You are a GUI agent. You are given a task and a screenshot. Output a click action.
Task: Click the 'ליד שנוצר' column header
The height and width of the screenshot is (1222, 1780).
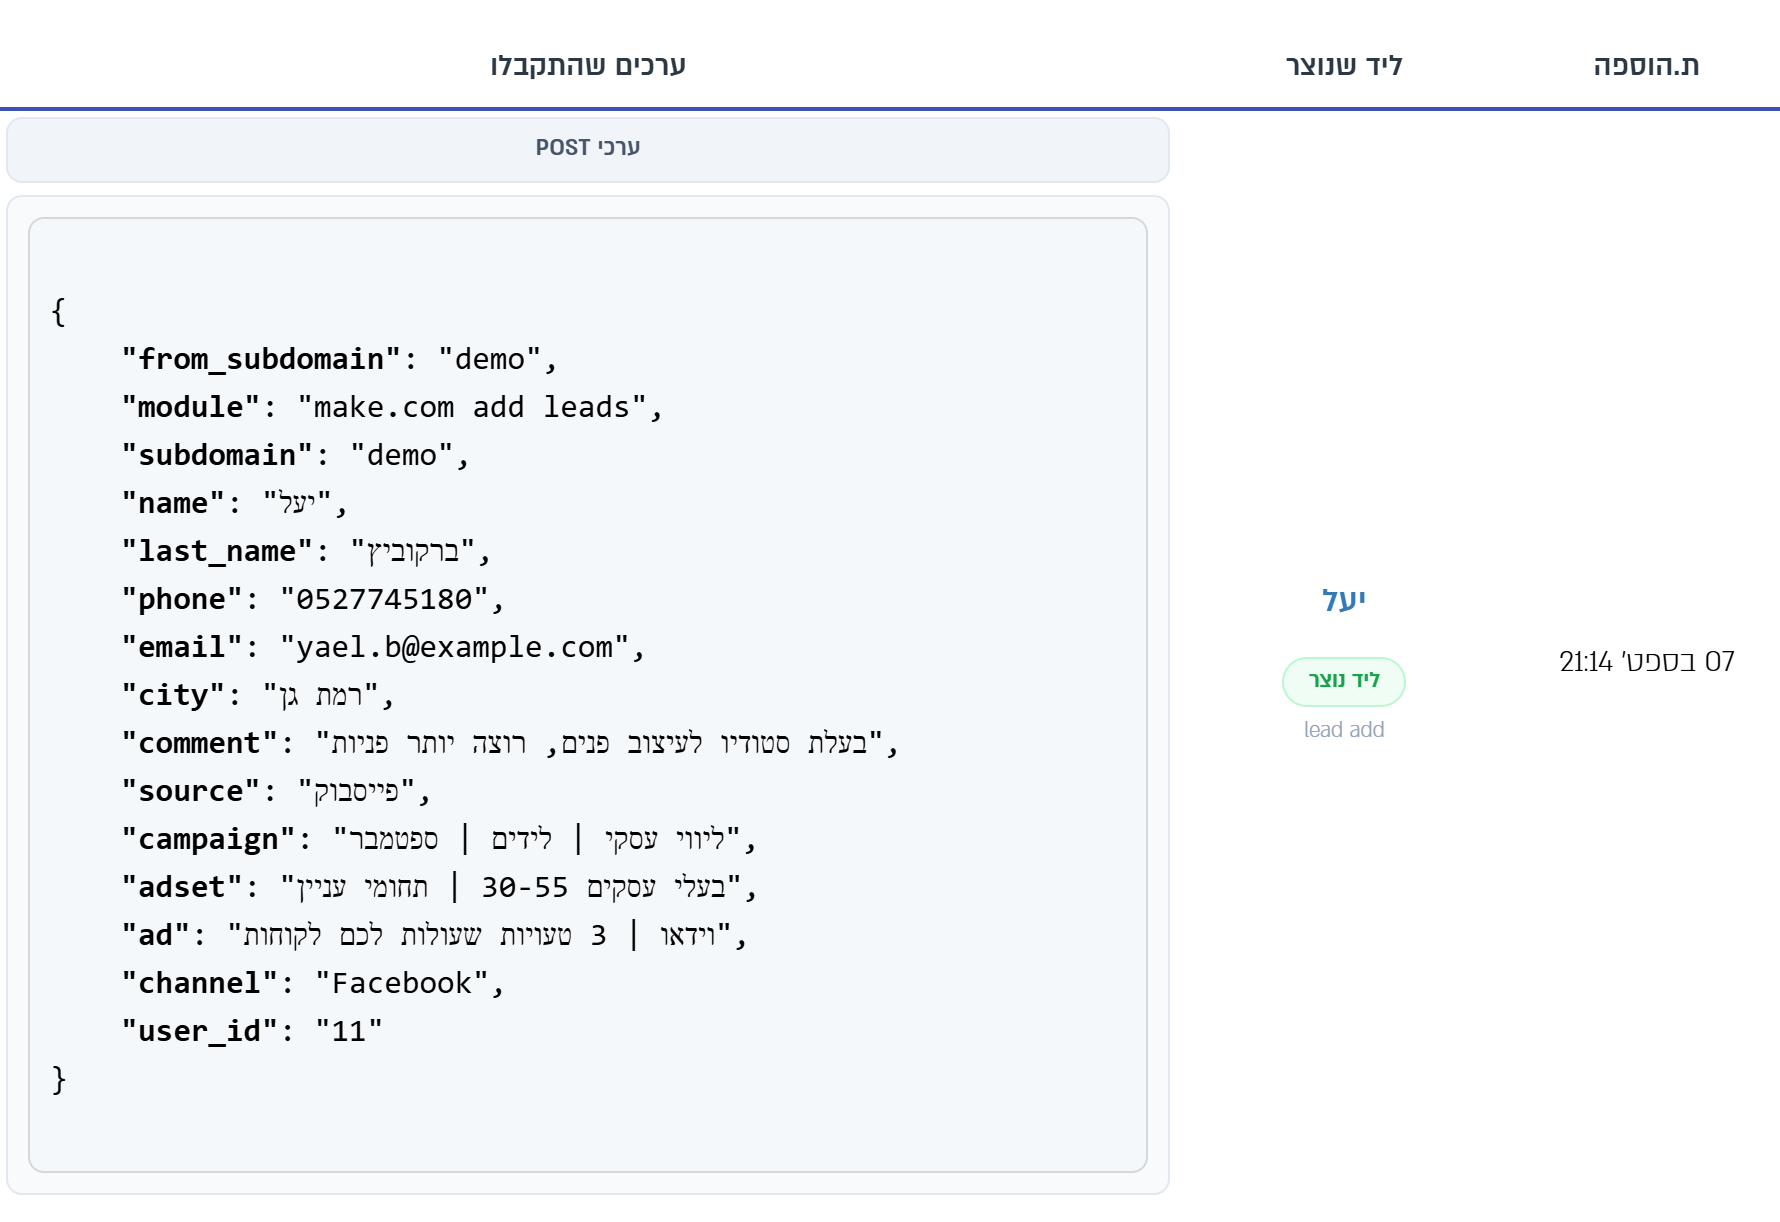click(1343, 66)
